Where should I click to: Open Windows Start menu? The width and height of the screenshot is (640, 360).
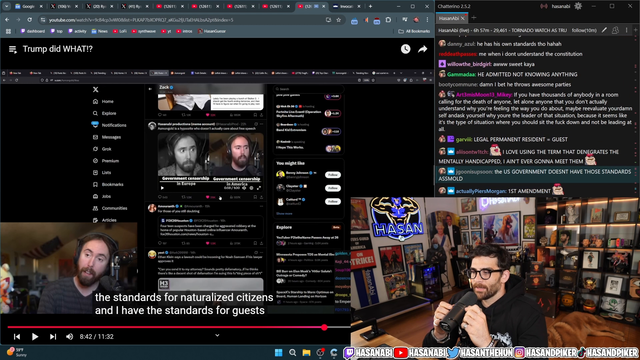tap(278, 353)
